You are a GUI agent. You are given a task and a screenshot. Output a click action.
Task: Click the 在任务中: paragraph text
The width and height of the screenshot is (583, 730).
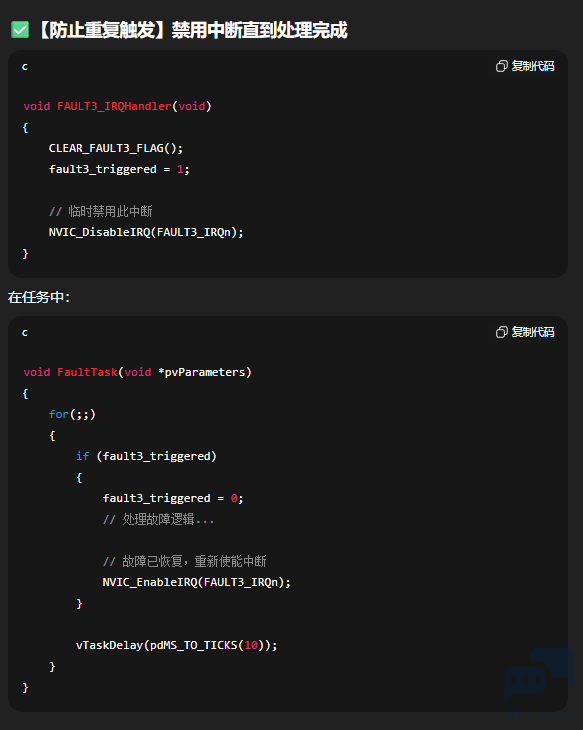coord(39,297)
